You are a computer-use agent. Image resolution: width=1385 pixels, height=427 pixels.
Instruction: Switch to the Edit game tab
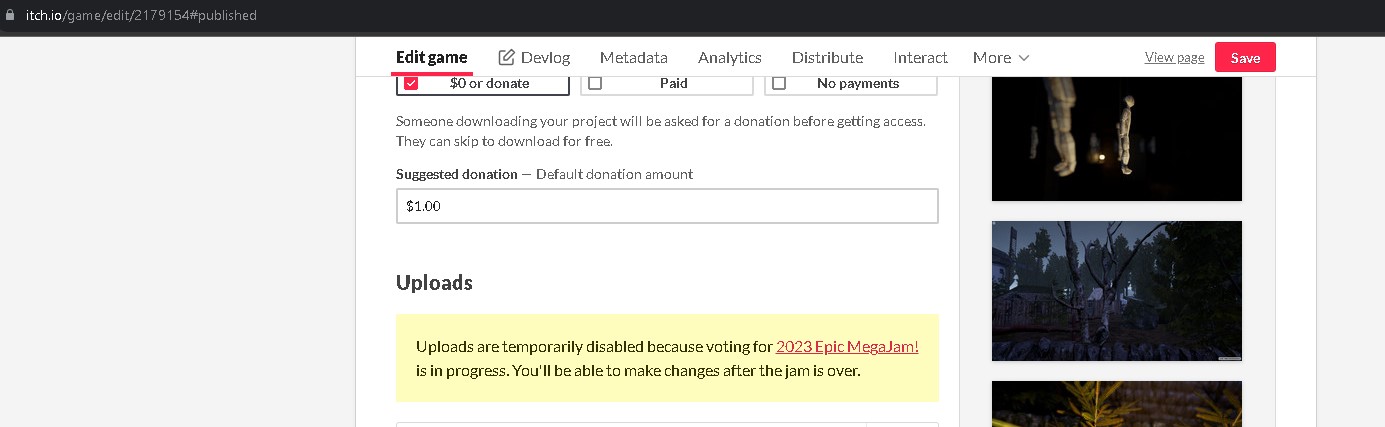tap(431, 57)
